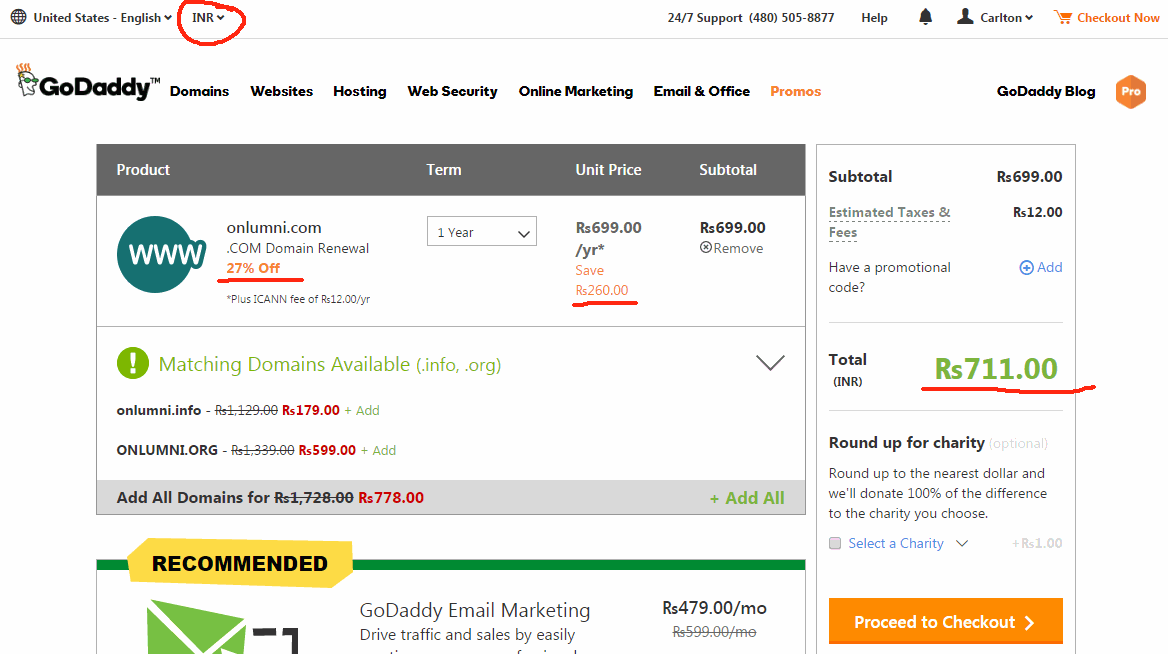Open the 1 Year term dropdown

[x=482, y=232]
